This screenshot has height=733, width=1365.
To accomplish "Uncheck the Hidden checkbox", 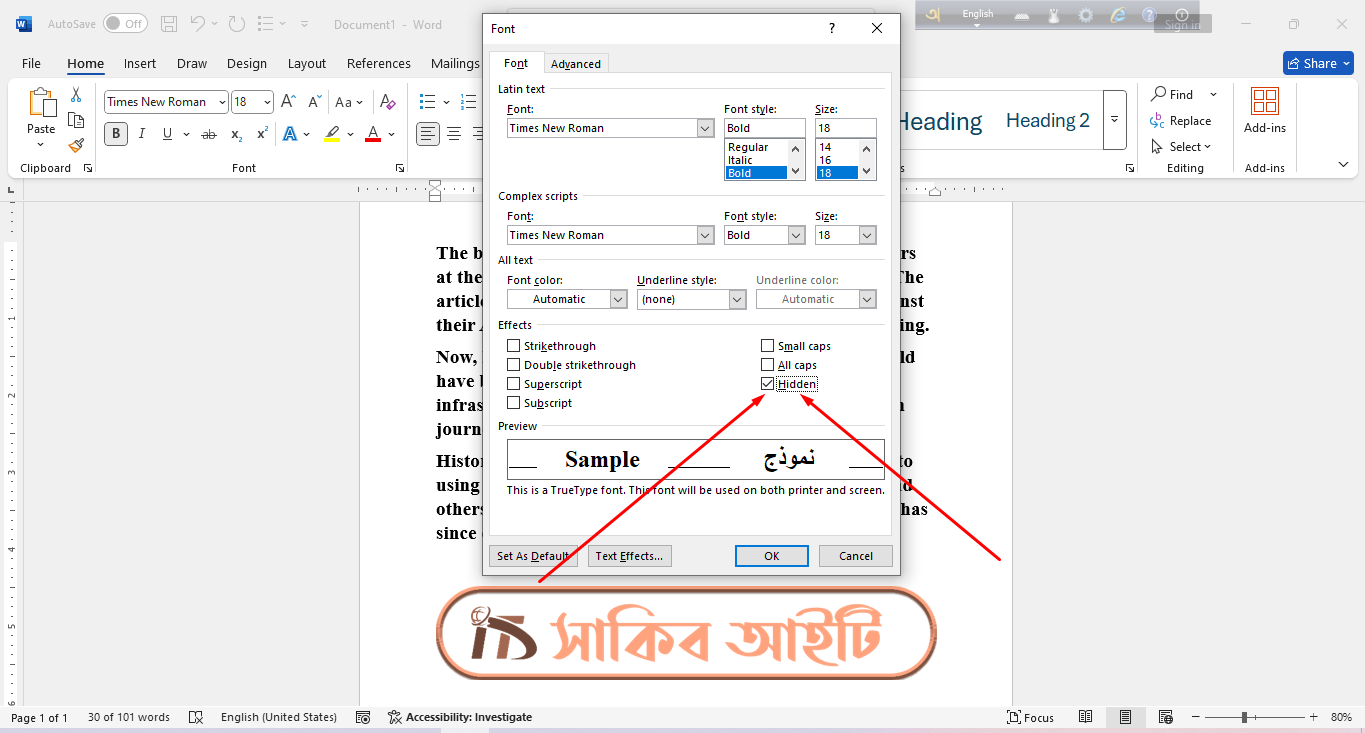I will pos(768,384).
